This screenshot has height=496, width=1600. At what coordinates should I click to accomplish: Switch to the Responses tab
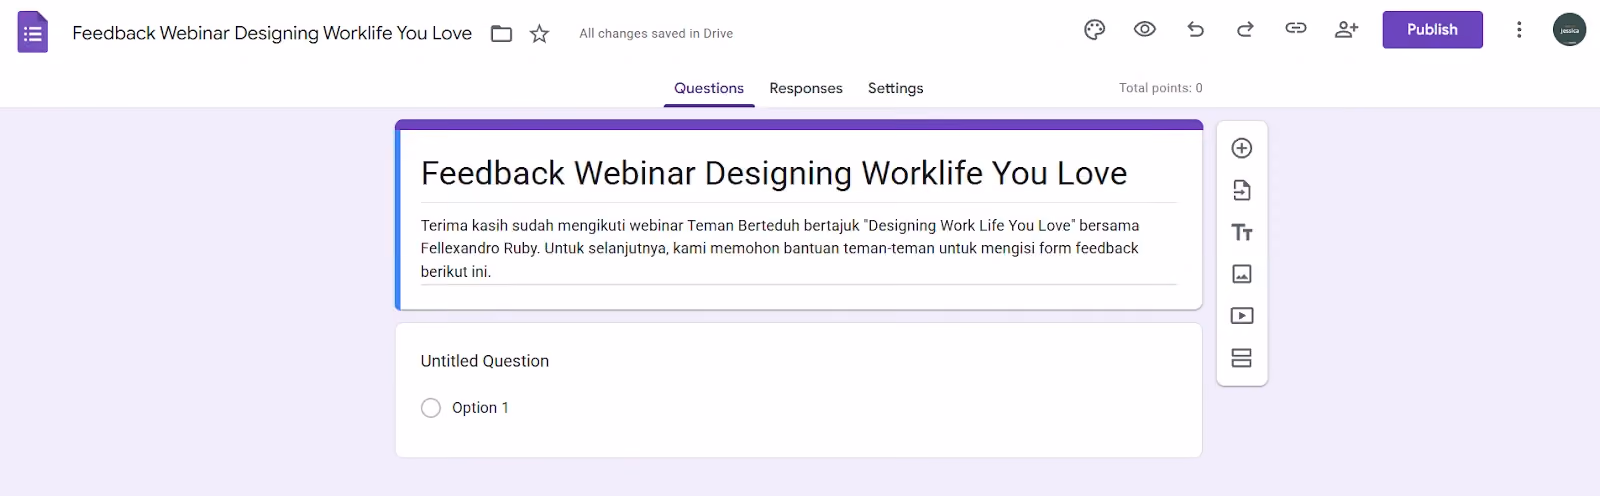(x=806, y=88)
